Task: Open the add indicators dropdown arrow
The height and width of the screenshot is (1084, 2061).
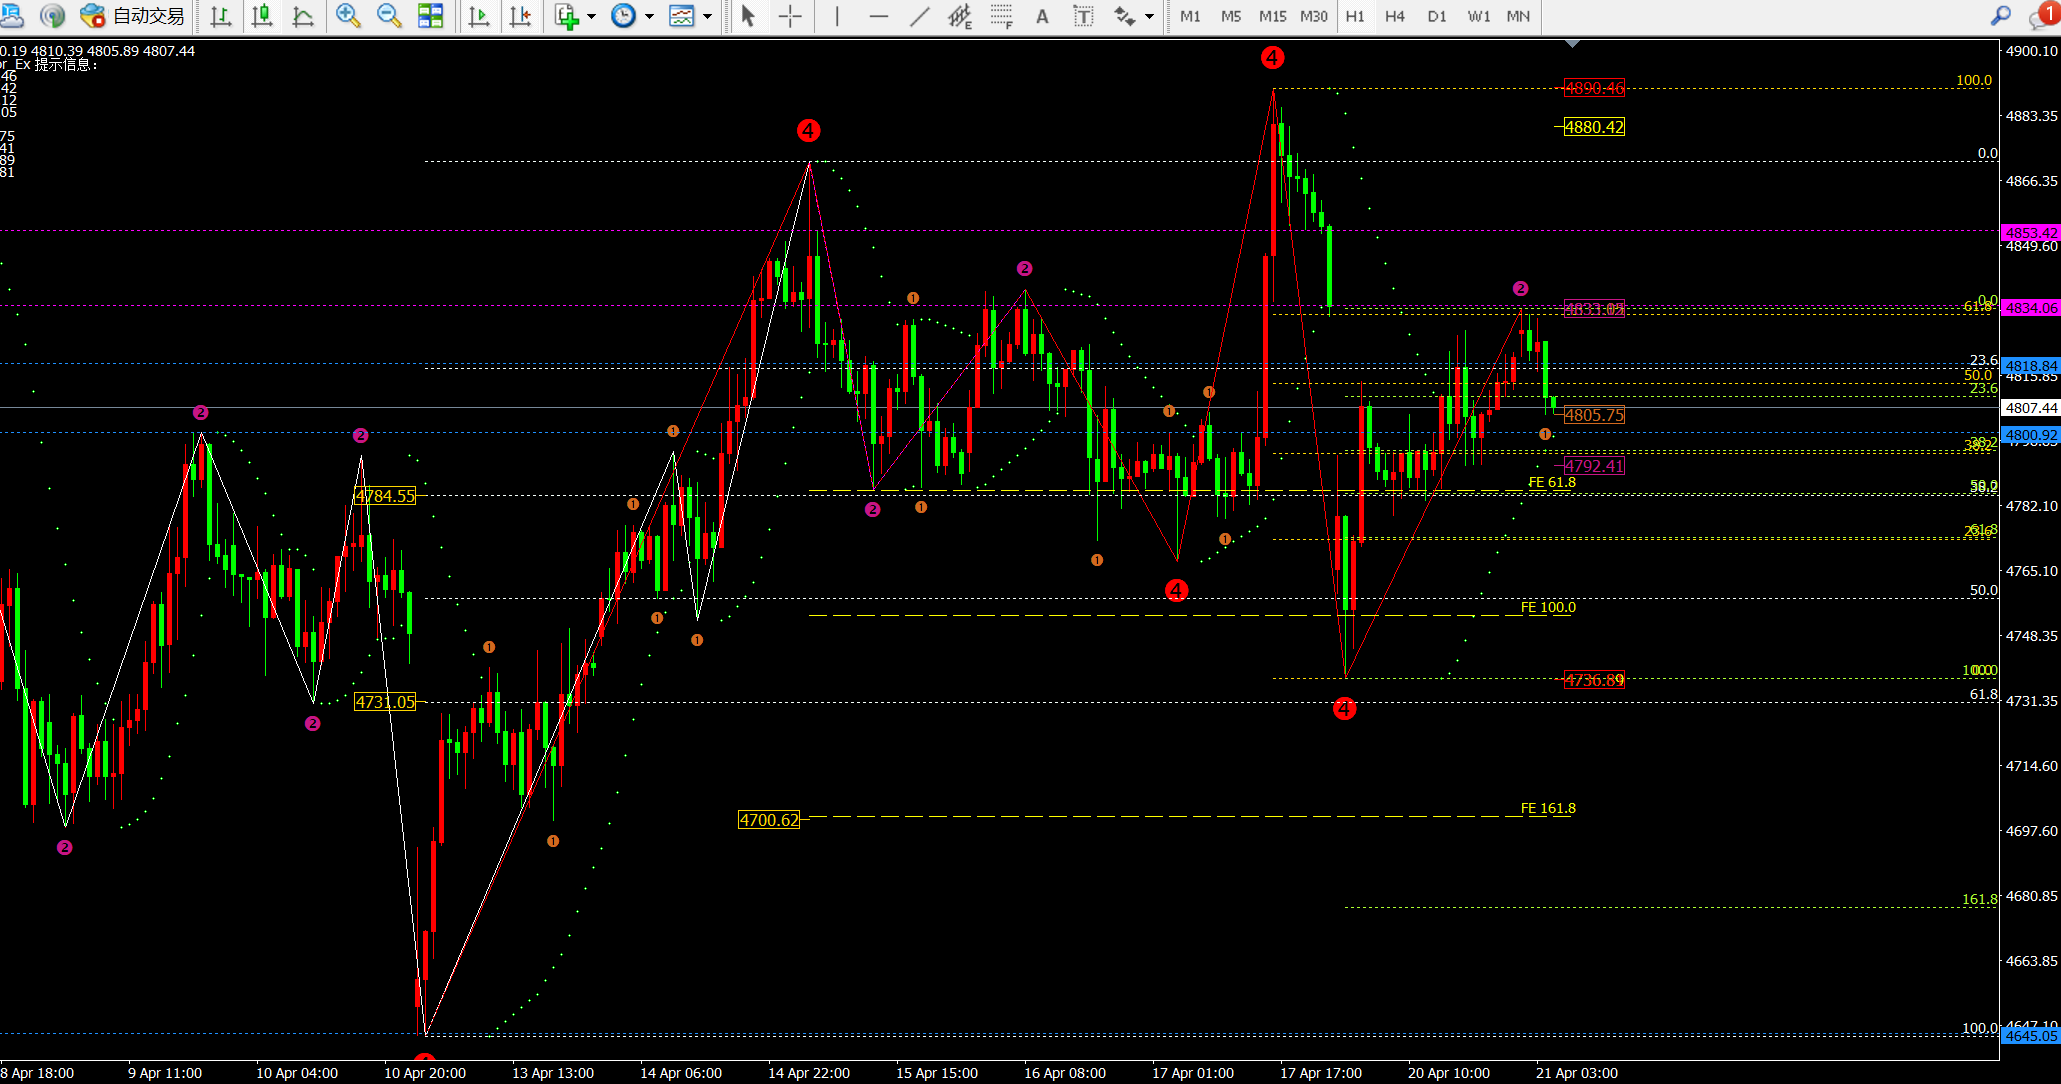Action: pyautogui.click(x=592, y=16)
